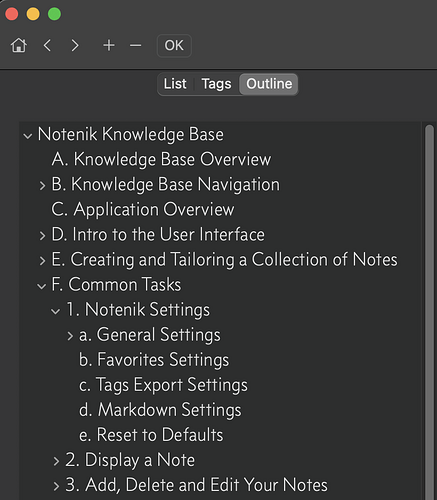Expand 2. Display a Note
The width and height of the screenshot is (437, 500).
56,461
